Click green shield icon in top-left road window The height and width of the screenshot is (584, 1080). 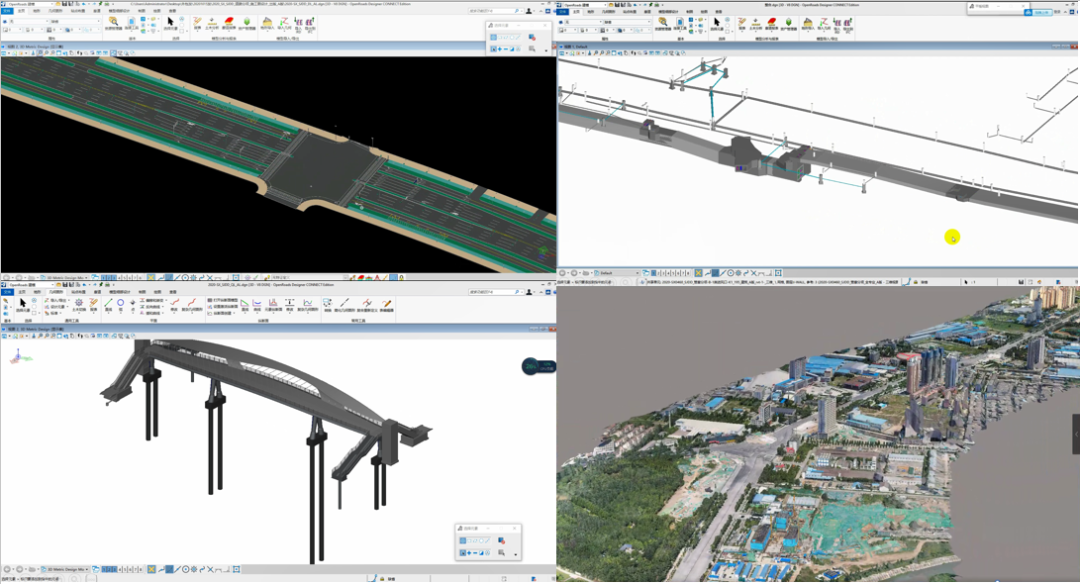pyautogui.click(x=247, y=21)
